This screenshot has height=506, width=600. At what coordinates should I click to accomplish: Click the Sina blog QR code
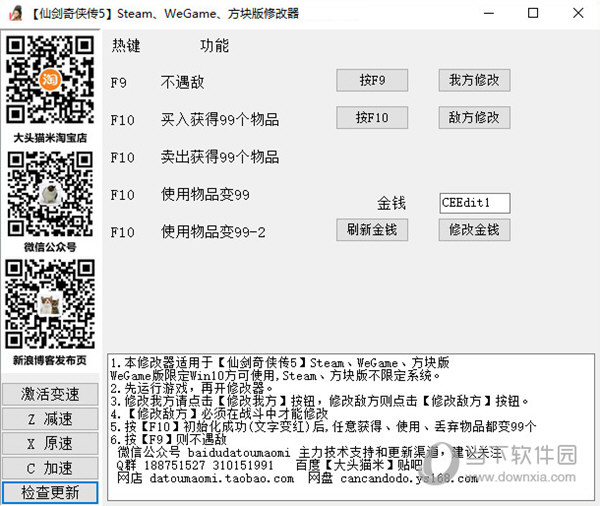pos(50,304)
